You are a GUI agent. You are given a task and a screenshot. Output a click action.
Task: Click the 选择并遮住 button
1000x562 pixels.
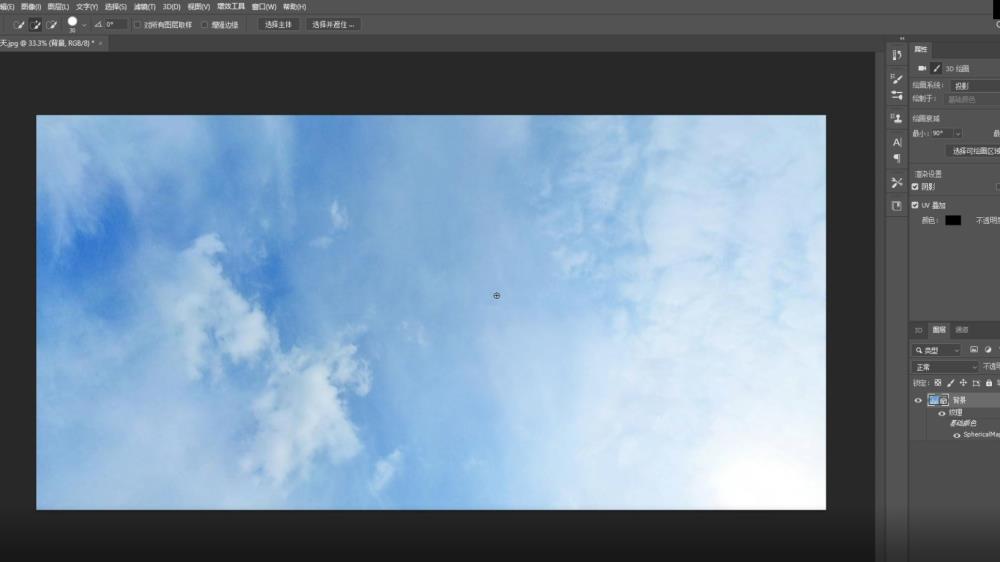333,25
